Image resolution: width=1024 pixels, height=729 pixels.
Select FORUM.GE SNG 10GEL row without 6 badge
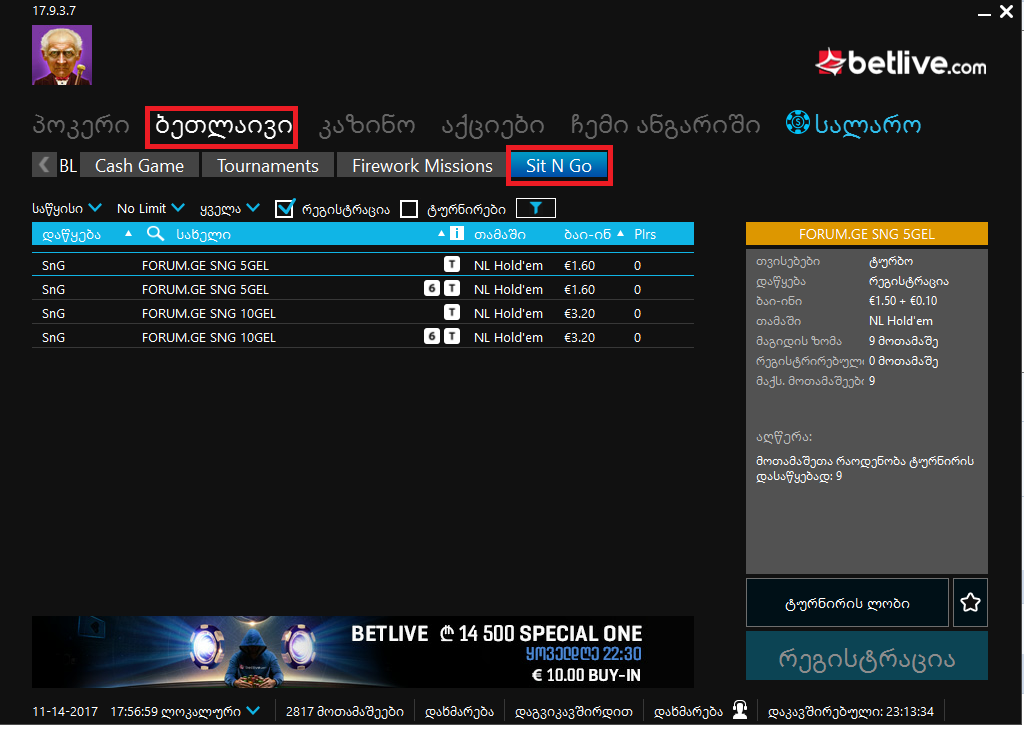point(362,313)
